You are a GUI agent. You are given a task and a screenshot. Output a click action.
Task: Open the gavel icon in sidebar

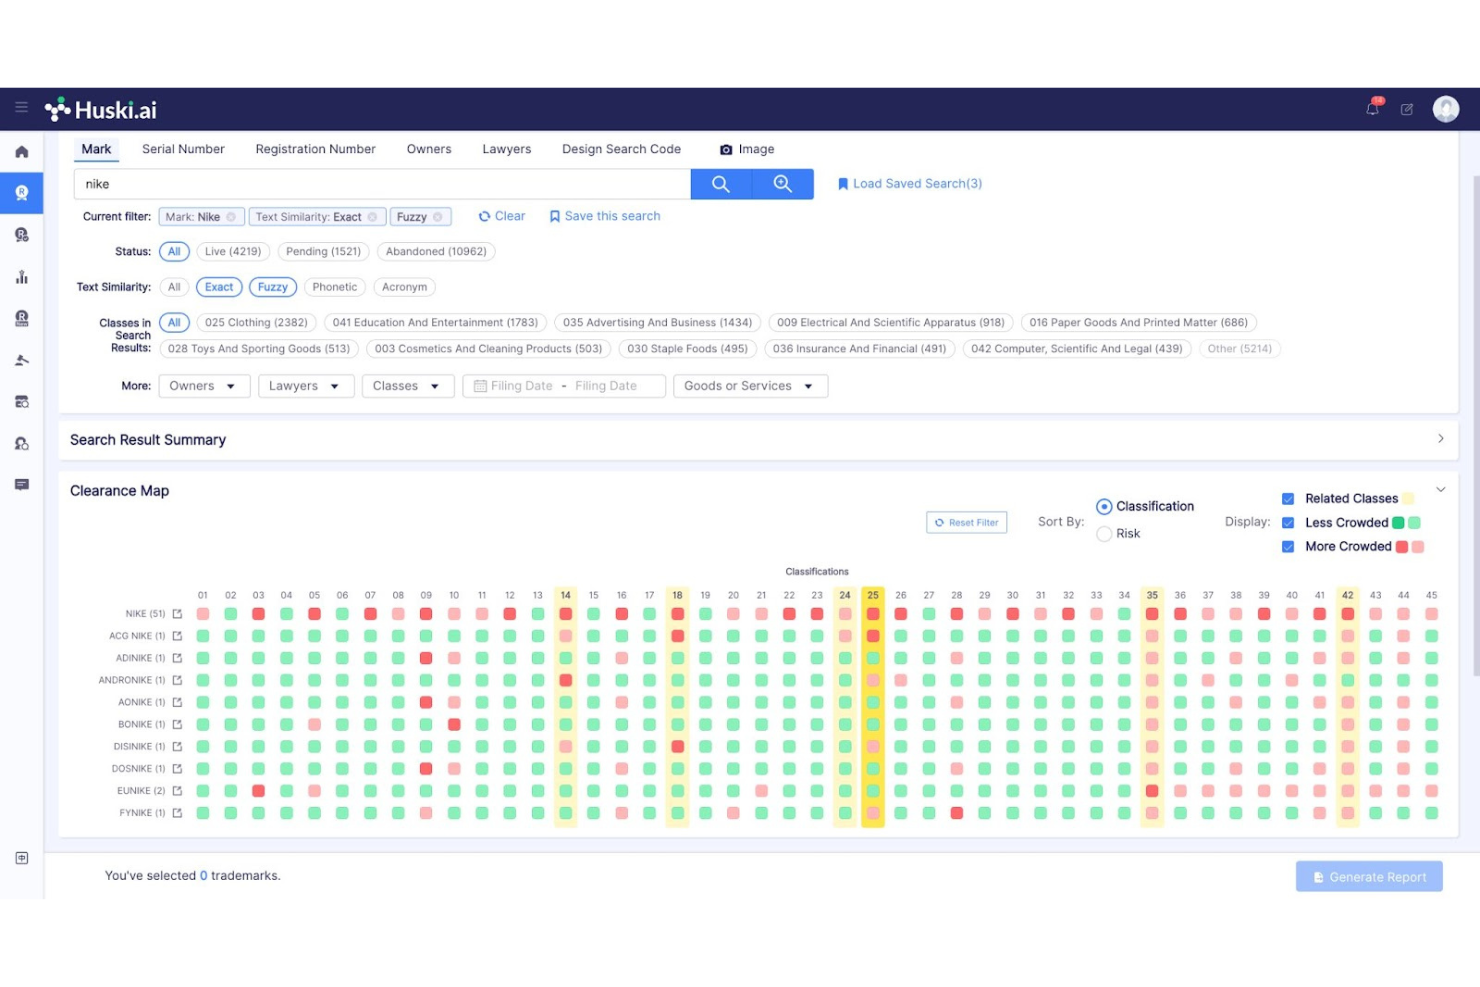pos(21,360)
